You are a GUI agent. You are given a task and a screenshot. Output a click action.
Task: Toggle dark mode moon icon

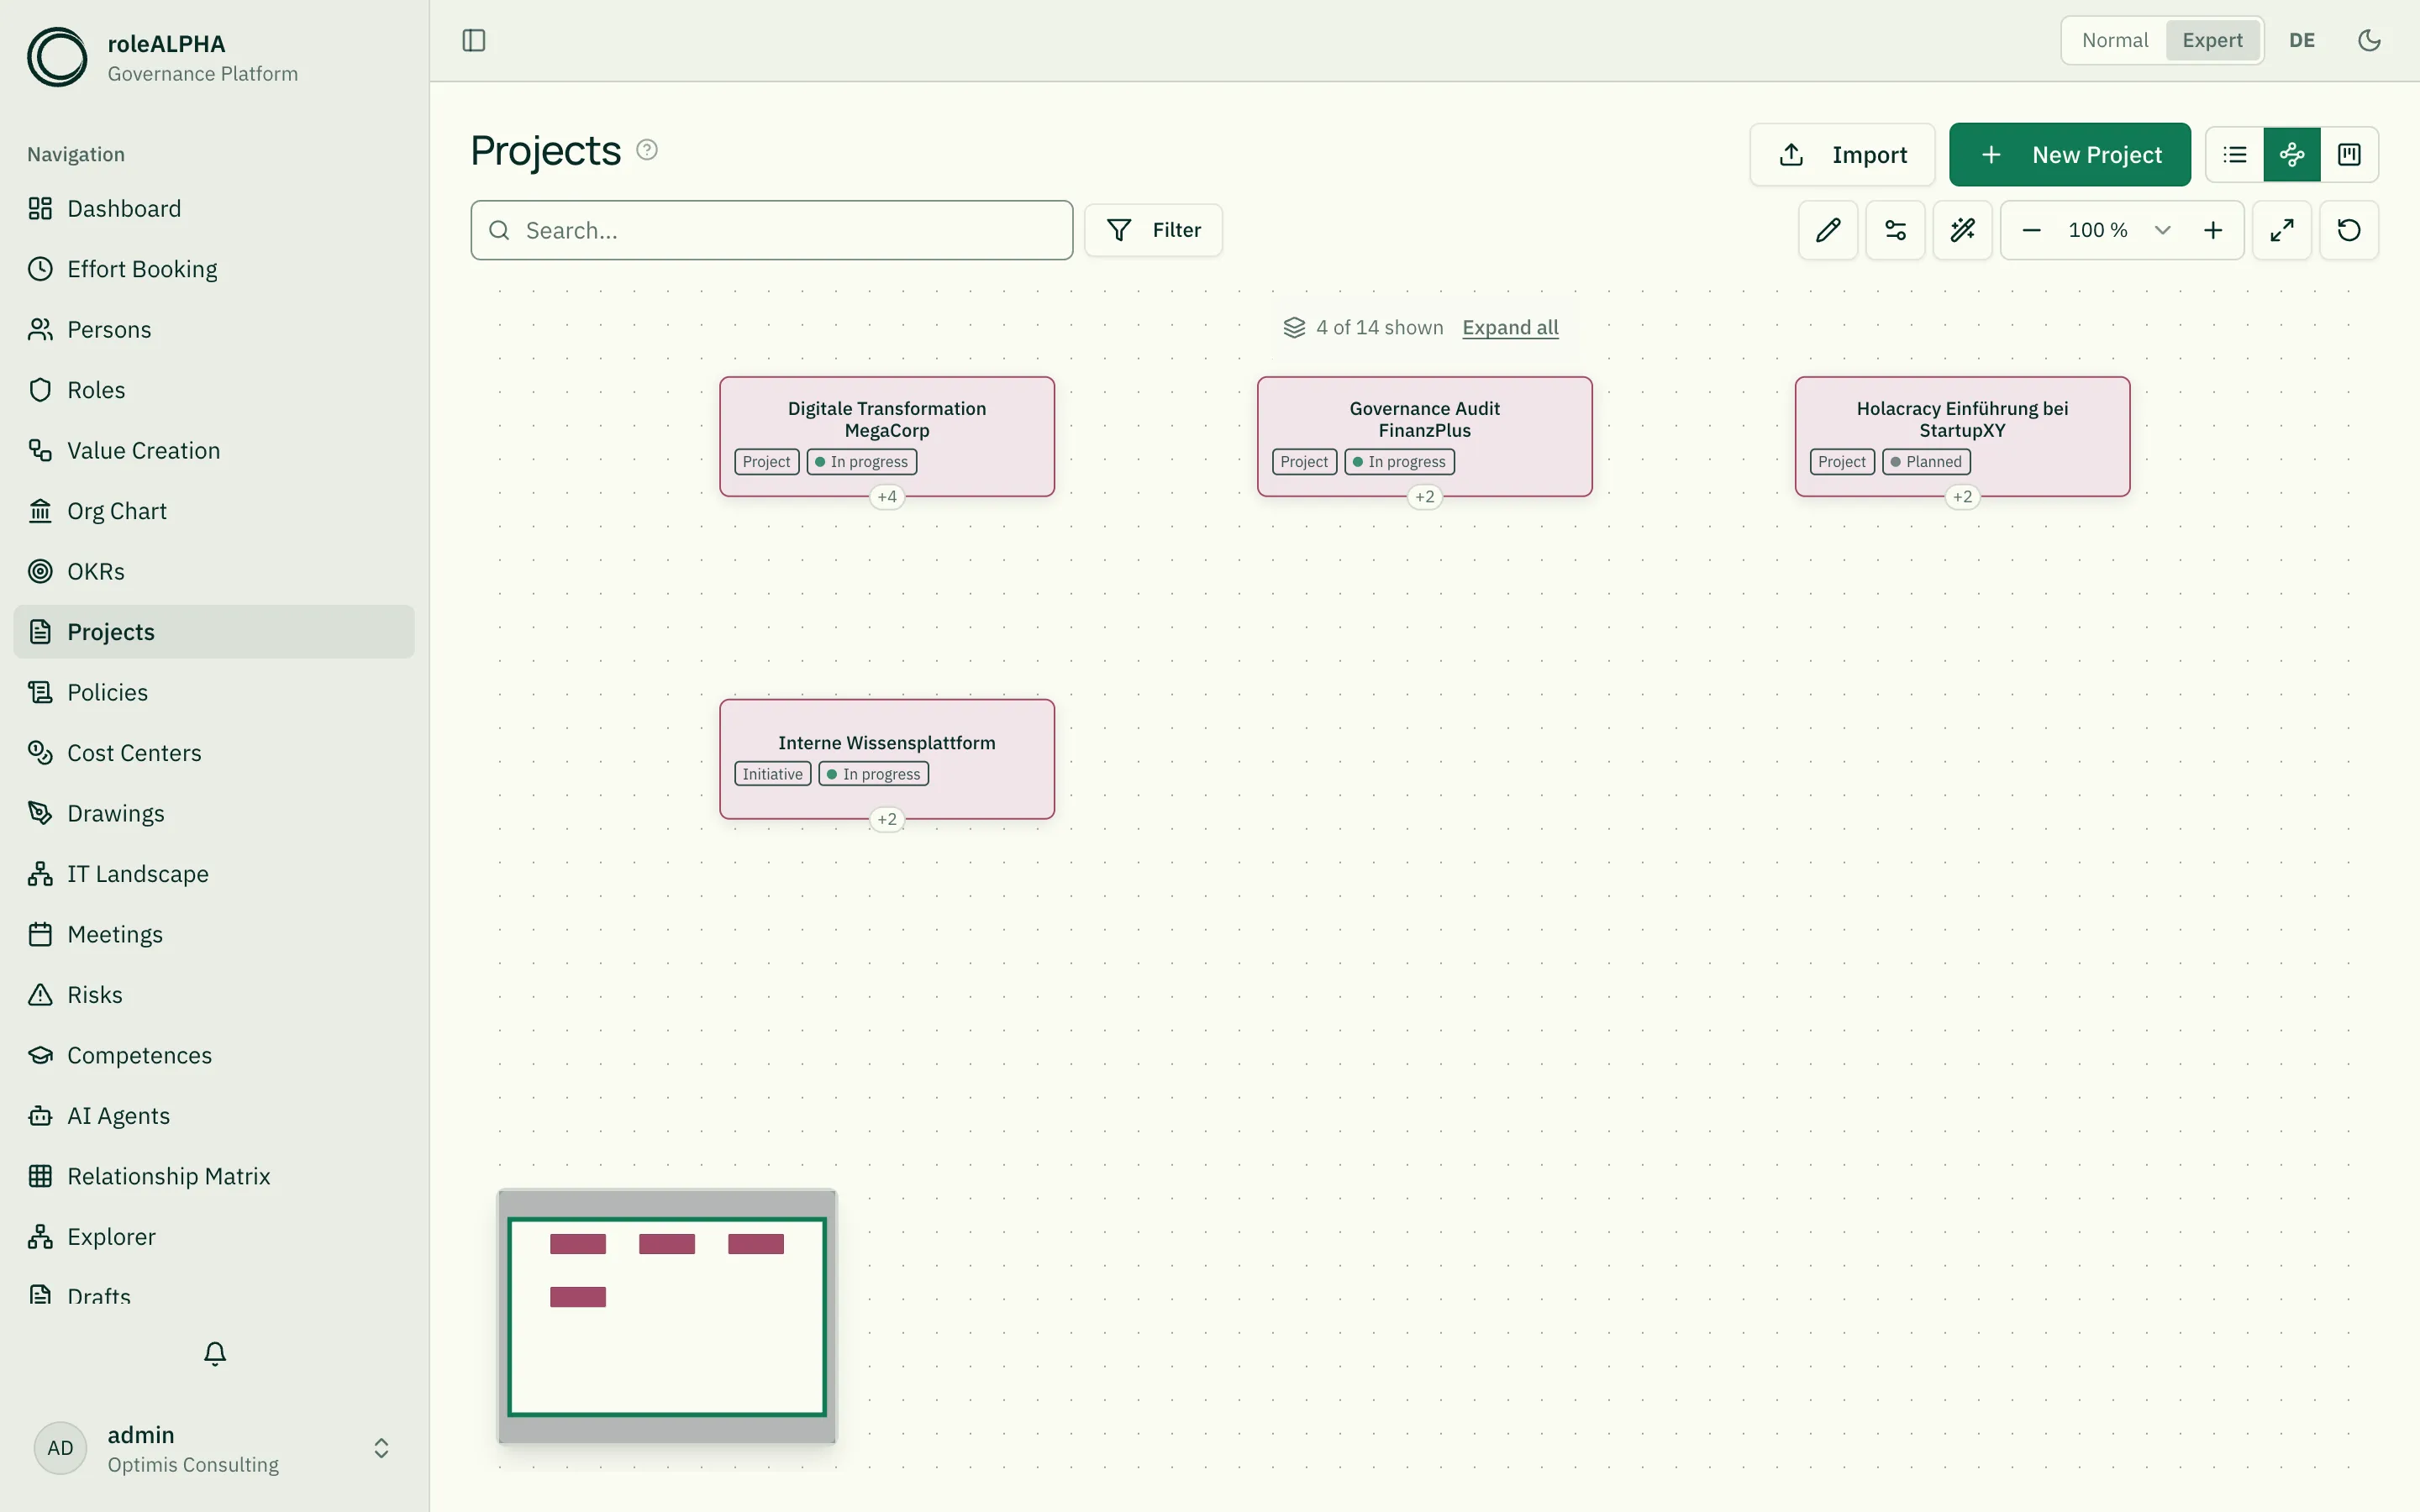pos(2369,40)
